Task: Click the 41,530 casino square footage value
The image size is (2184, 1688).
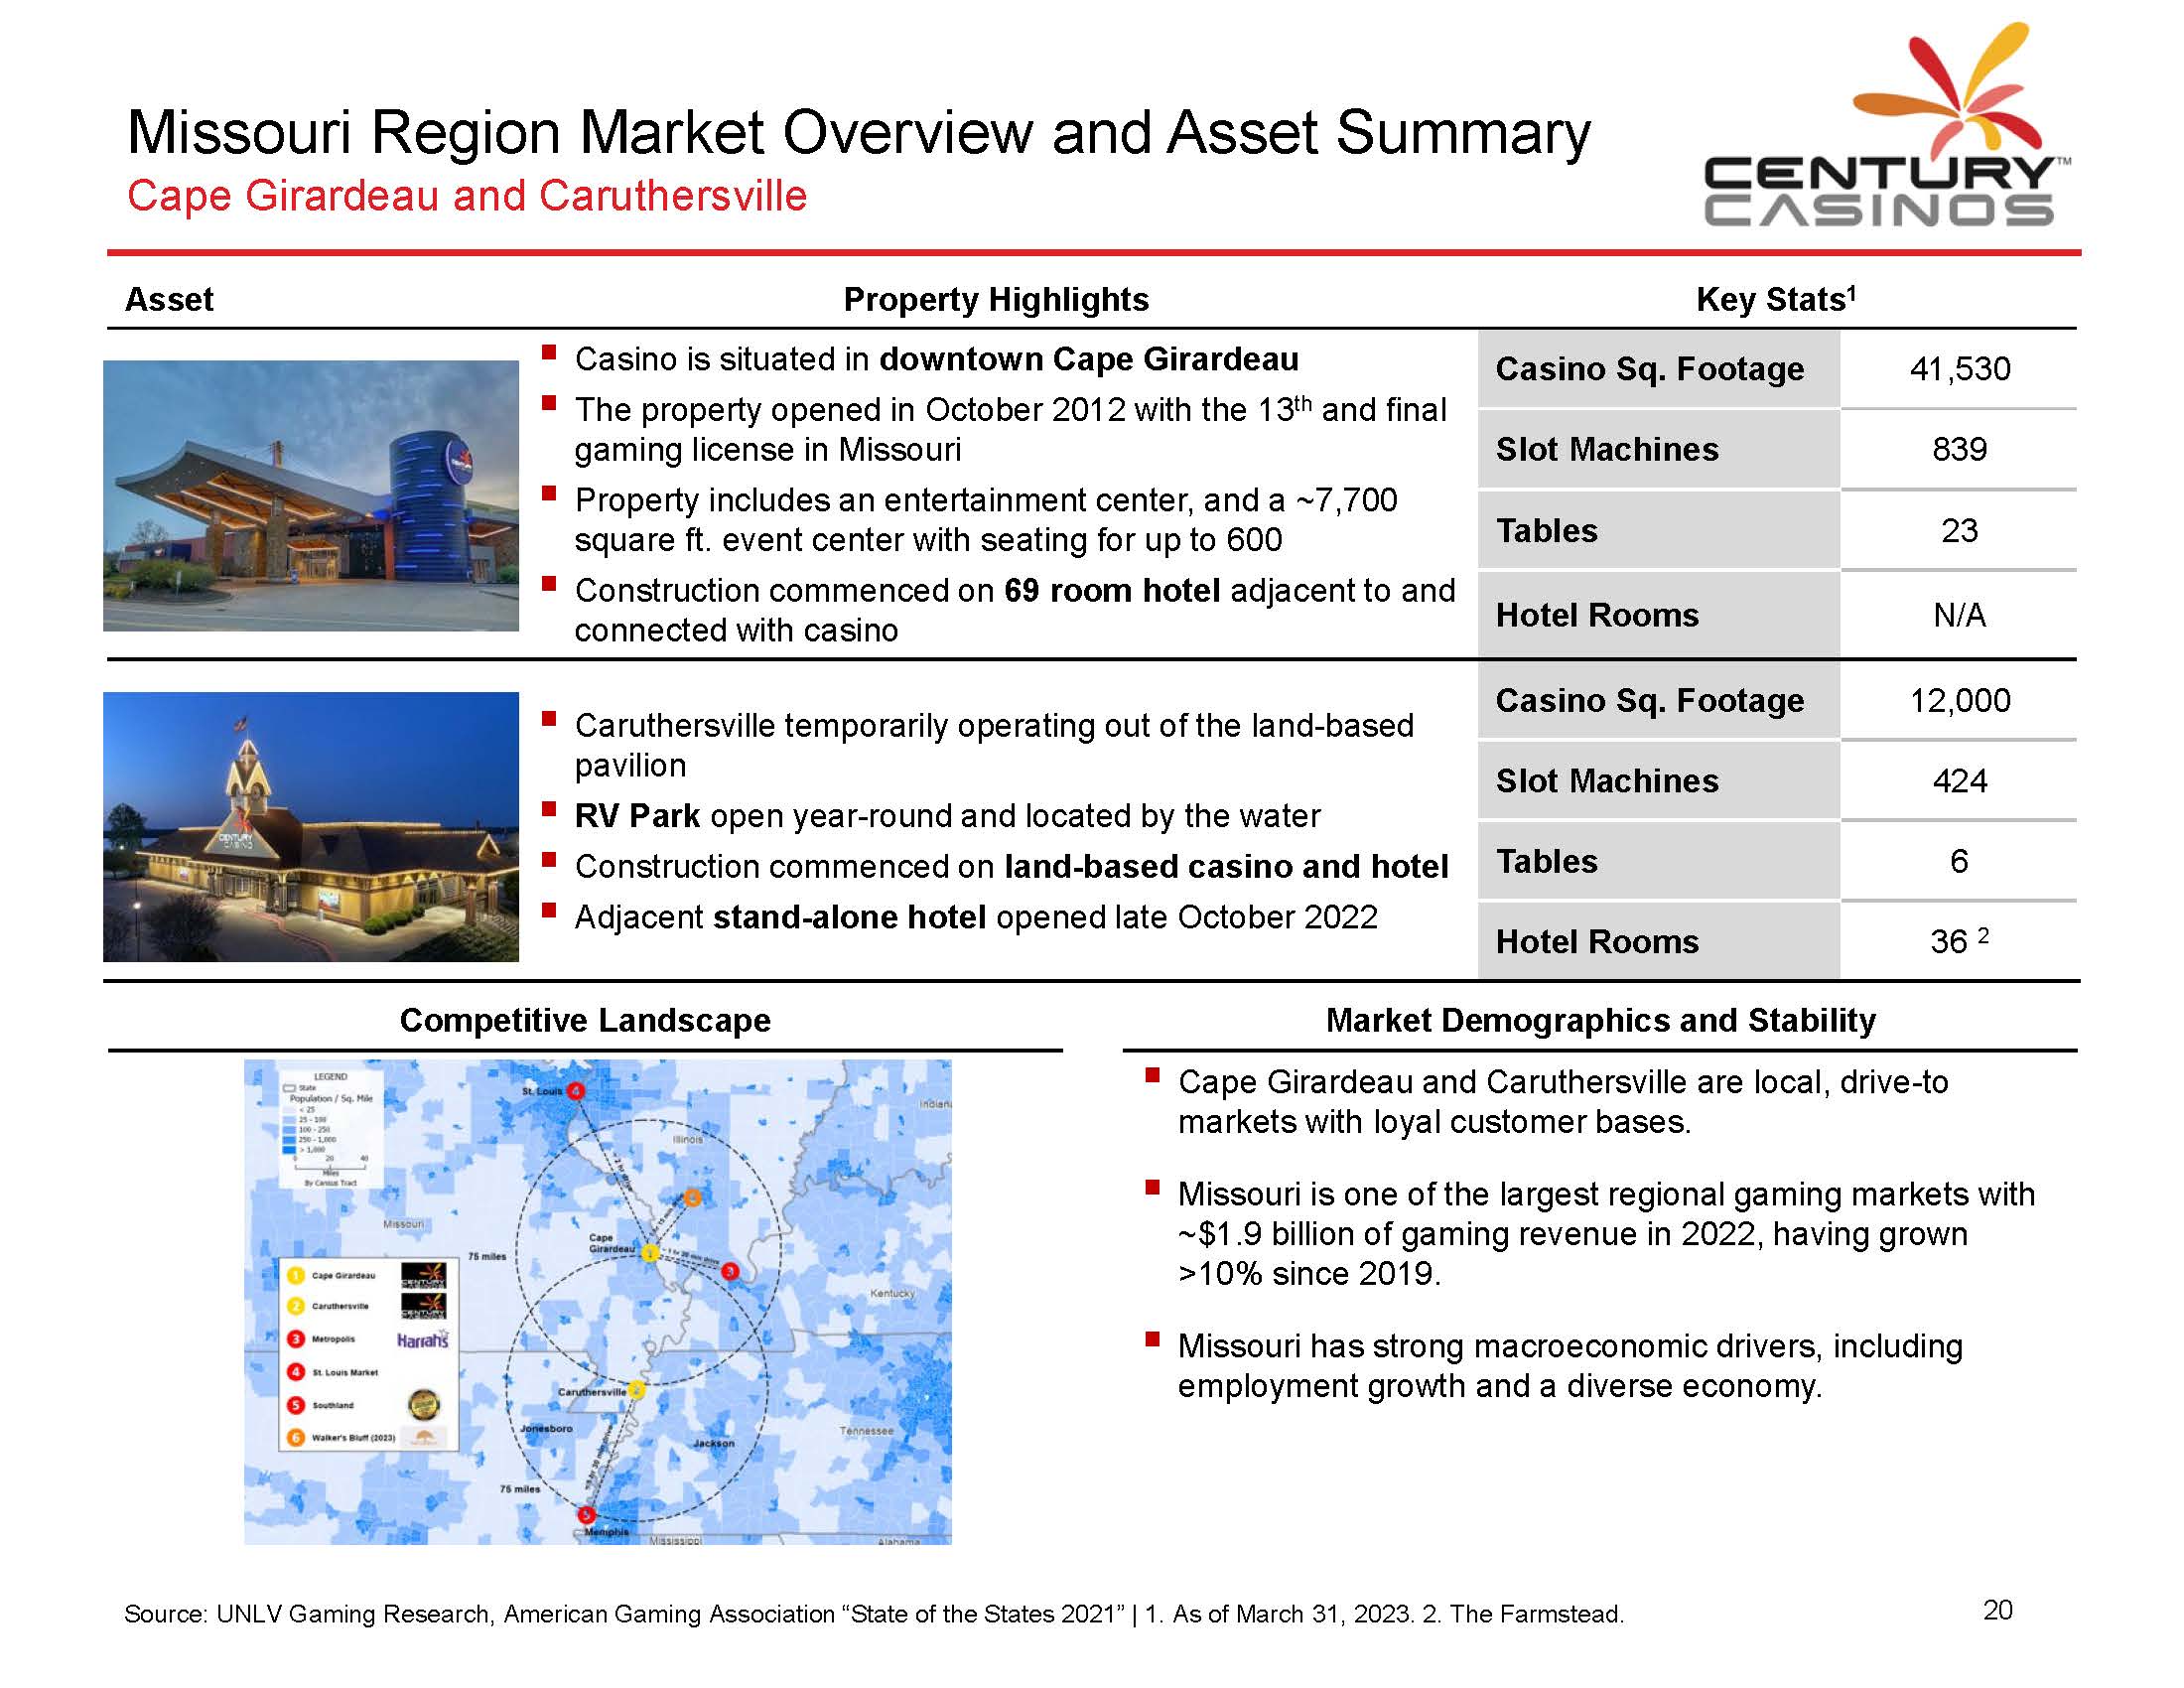Action: pos(1959,369)
